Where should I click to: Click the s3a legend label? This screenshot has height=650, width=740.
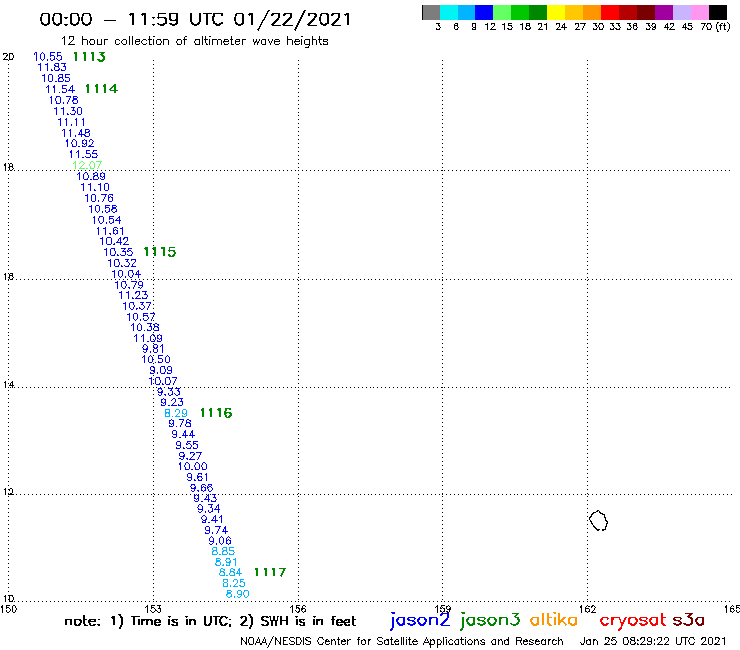[x=689, y=620]
